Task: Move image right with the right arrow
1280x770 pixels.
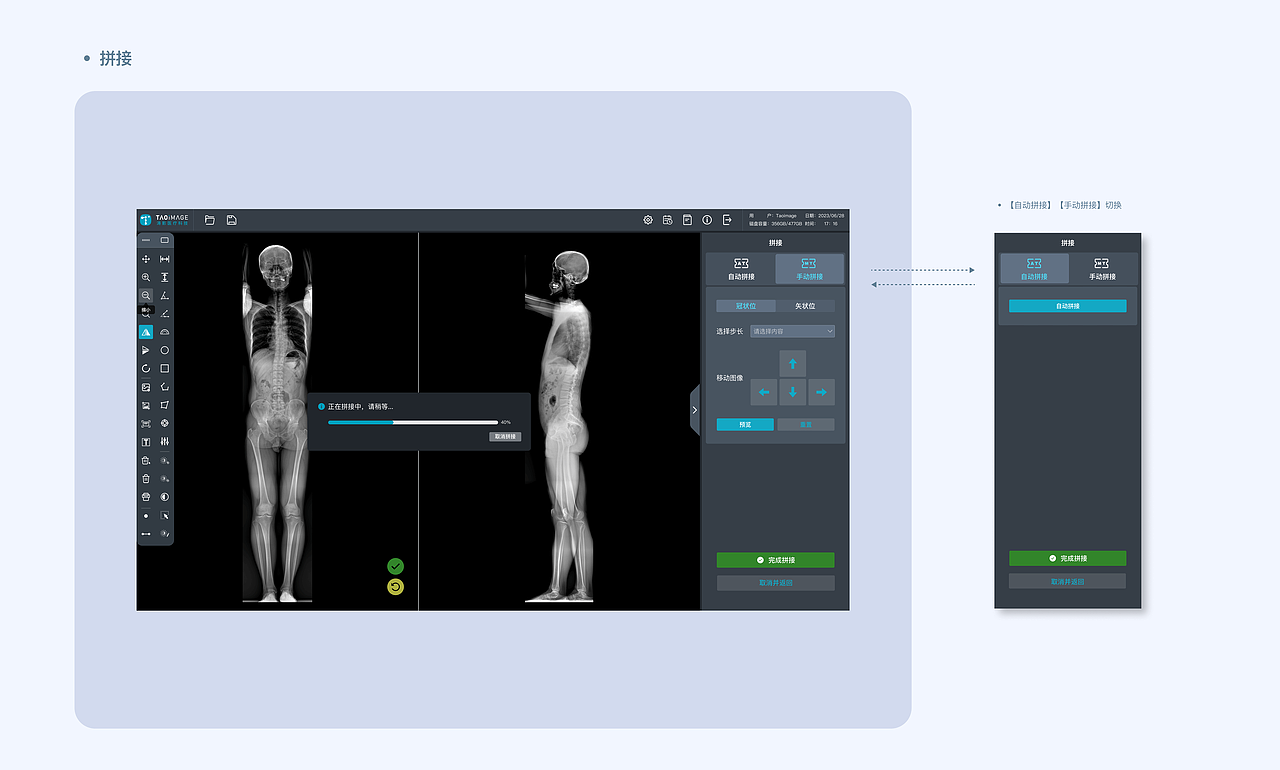Action: pyautogui.click(x=822, y=392)
